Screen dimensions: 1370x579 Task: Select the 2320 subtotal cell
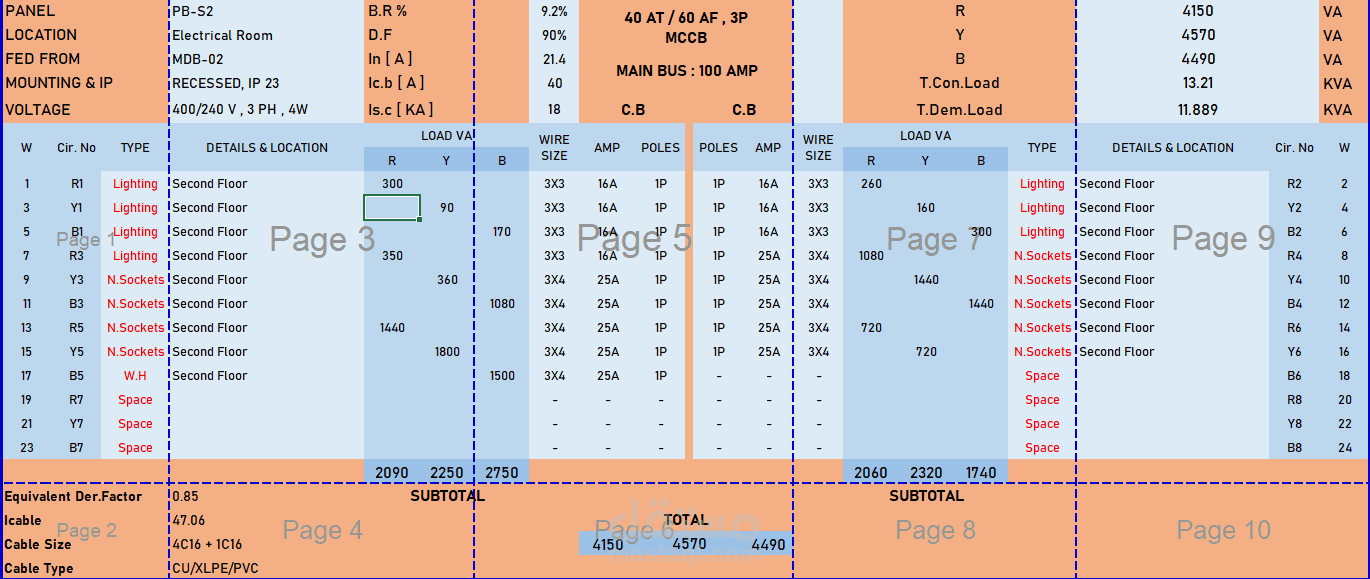coord(926,472)
